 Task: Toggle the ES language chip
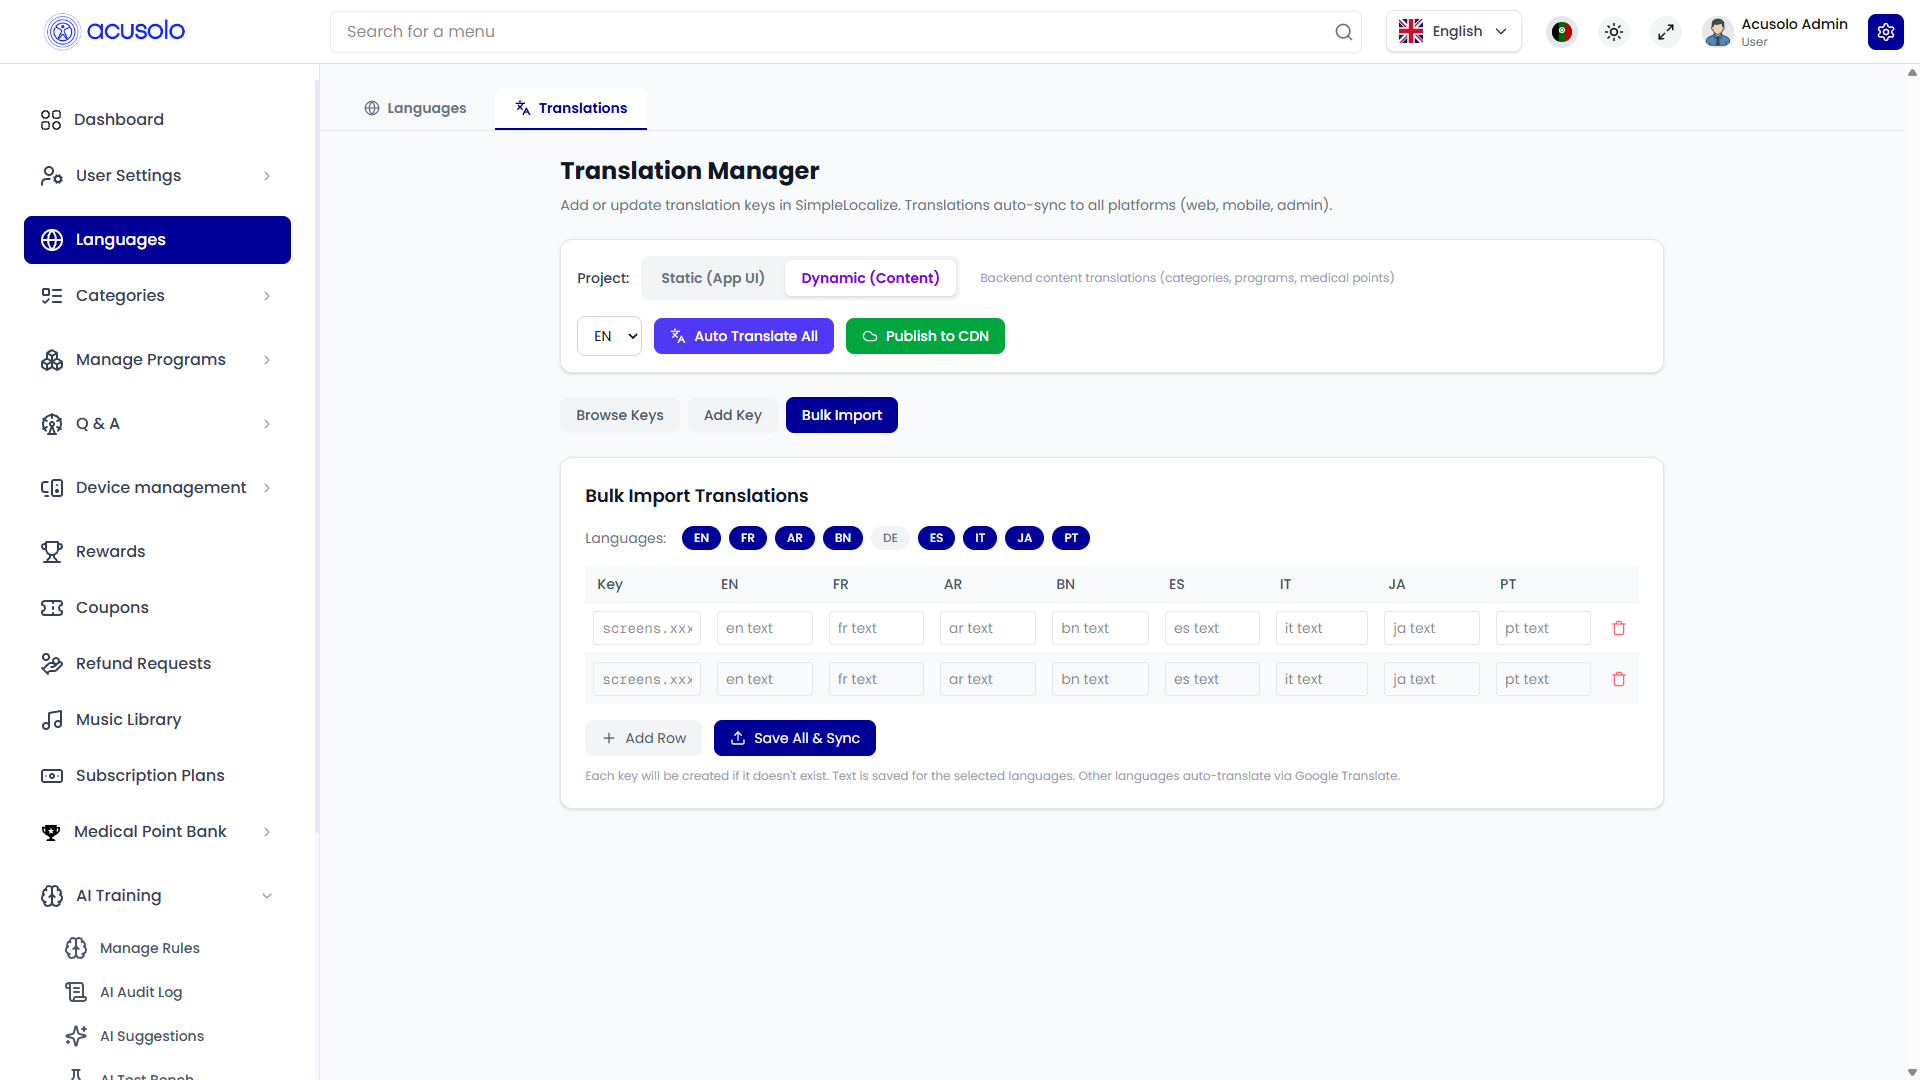[936, 538]
